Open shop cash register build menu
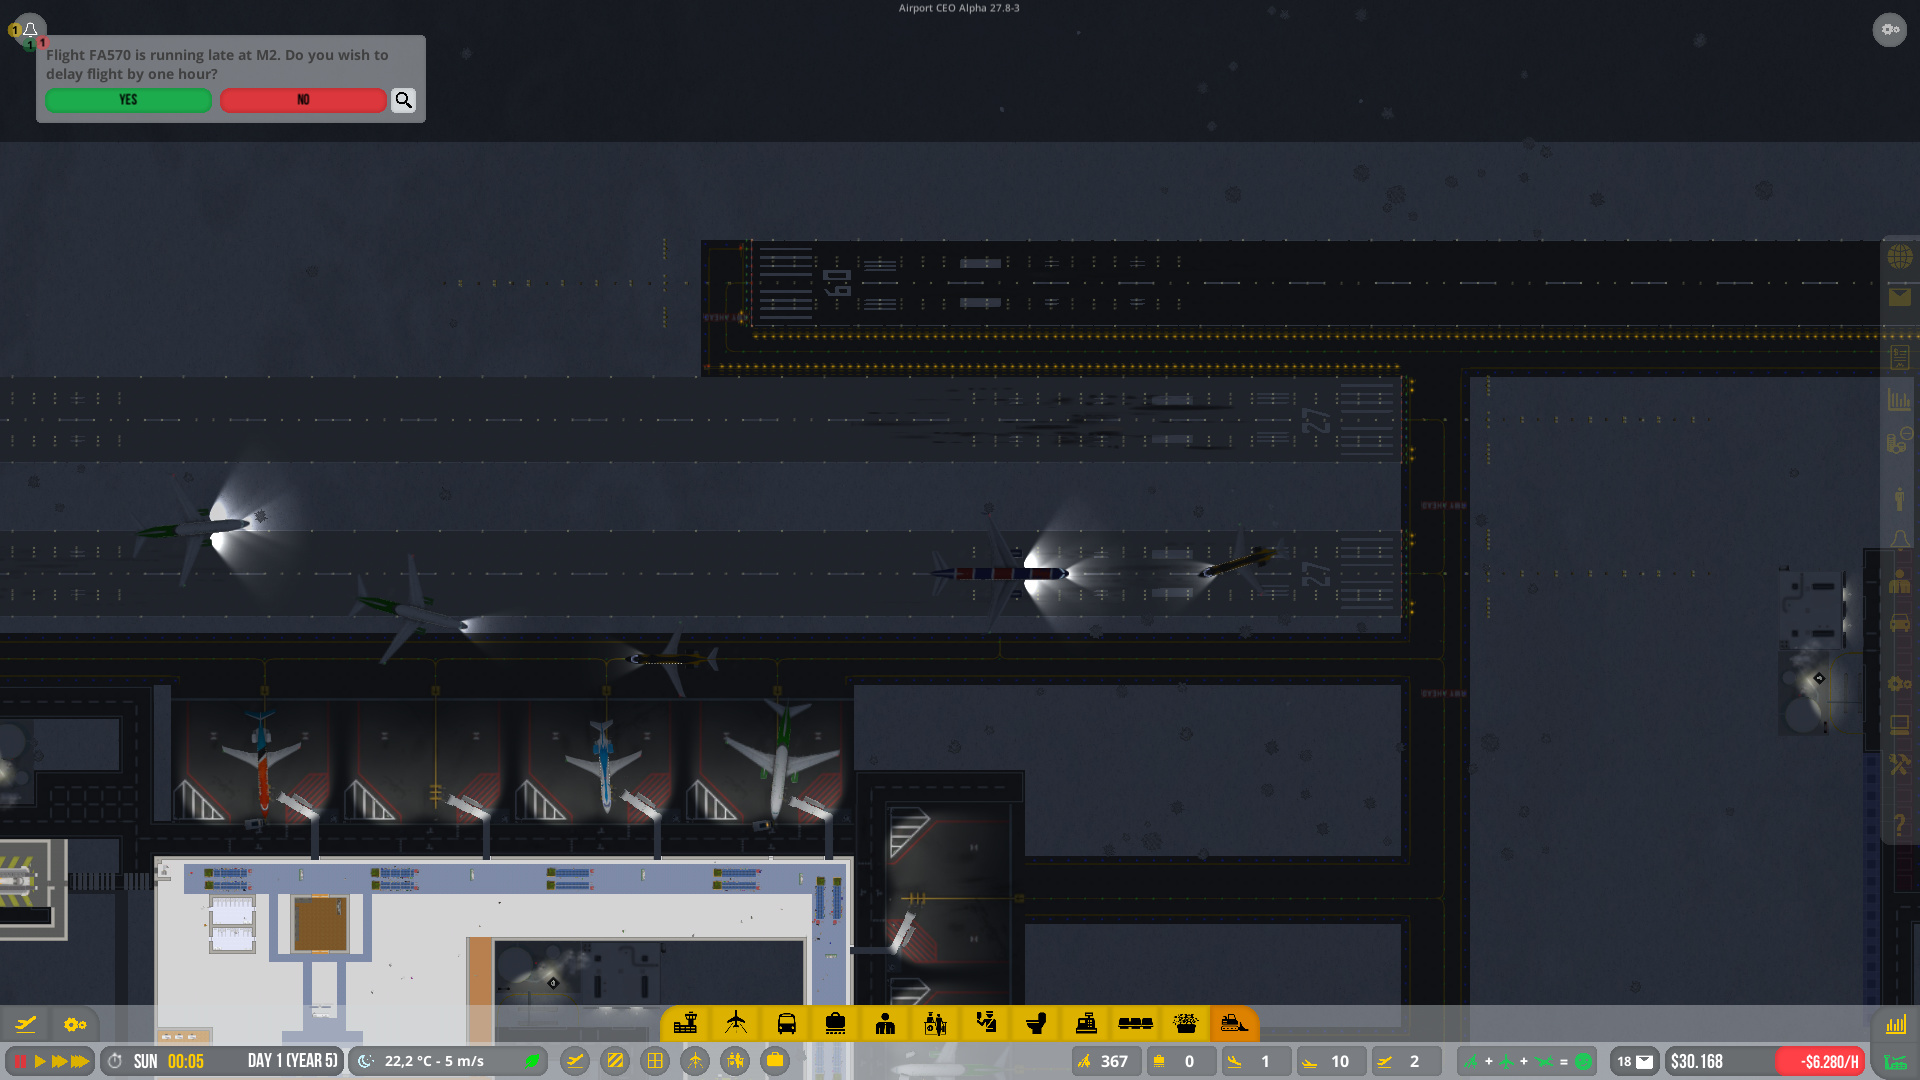 [x=1086, y=1023]
